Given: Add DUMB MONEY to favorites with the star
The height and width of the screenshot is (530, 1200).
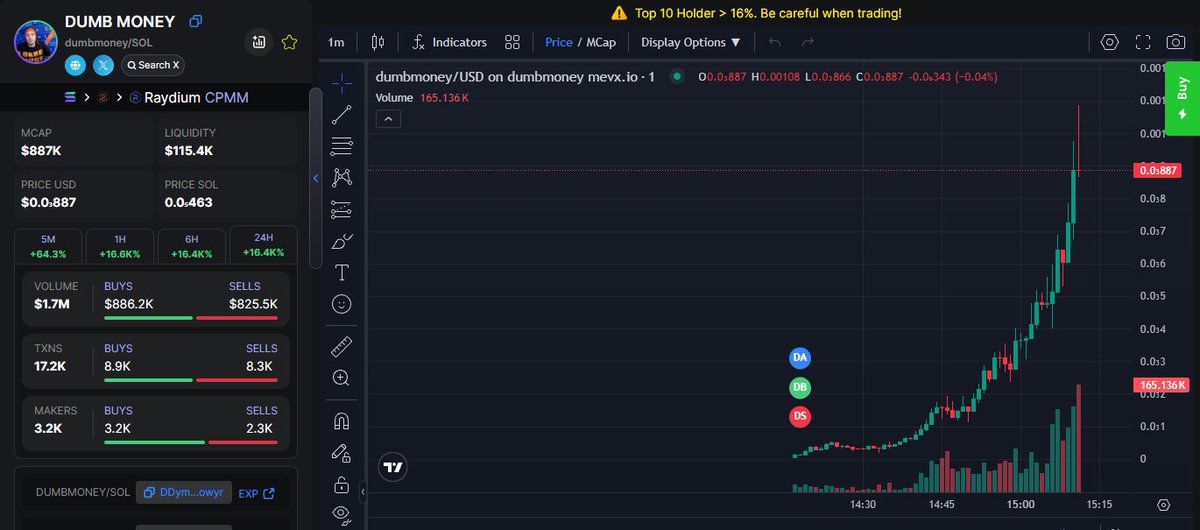Looking at the screenshot, I should (x=289, y=42).
